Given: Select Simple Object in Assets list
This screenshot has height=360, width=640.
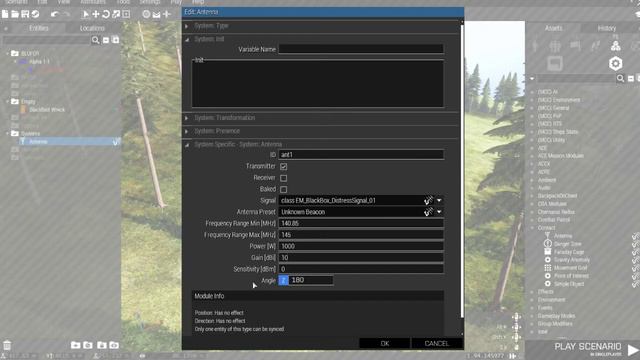Looking at the screenshot, I should coord(569,284).
